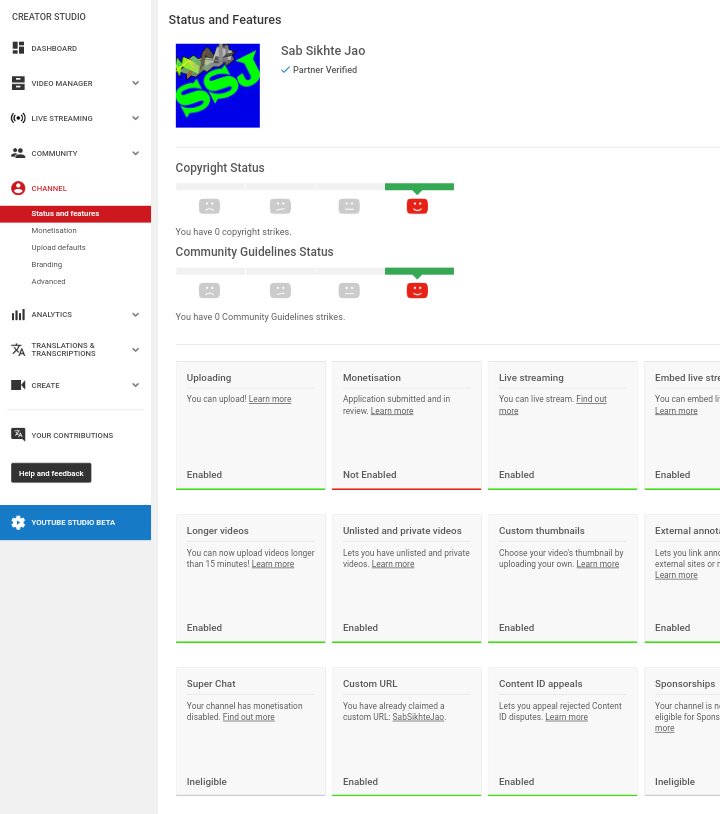Click the Your Contributions translate icon
The image size is (720, 814).
click(18, 434)
